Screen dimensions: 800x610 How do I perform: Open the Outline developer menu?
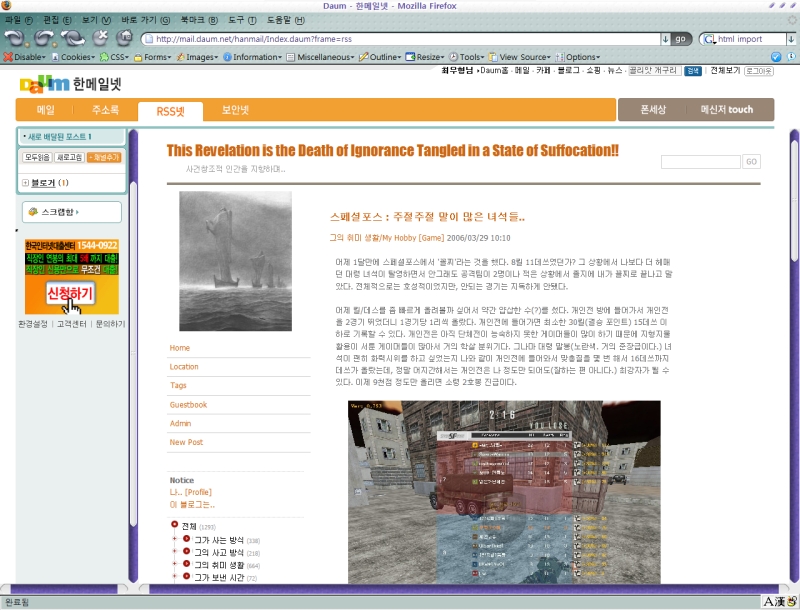point(380,57)
